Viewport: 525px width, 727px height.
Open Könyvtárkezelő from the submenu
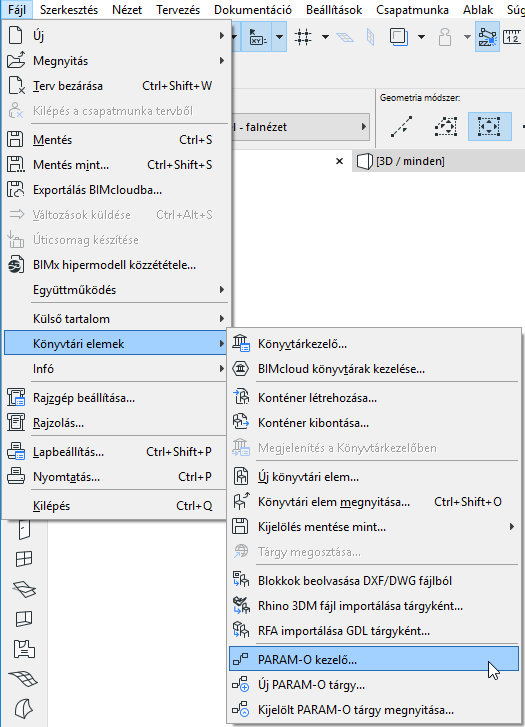pyautogui.click(x=374, y=344)
